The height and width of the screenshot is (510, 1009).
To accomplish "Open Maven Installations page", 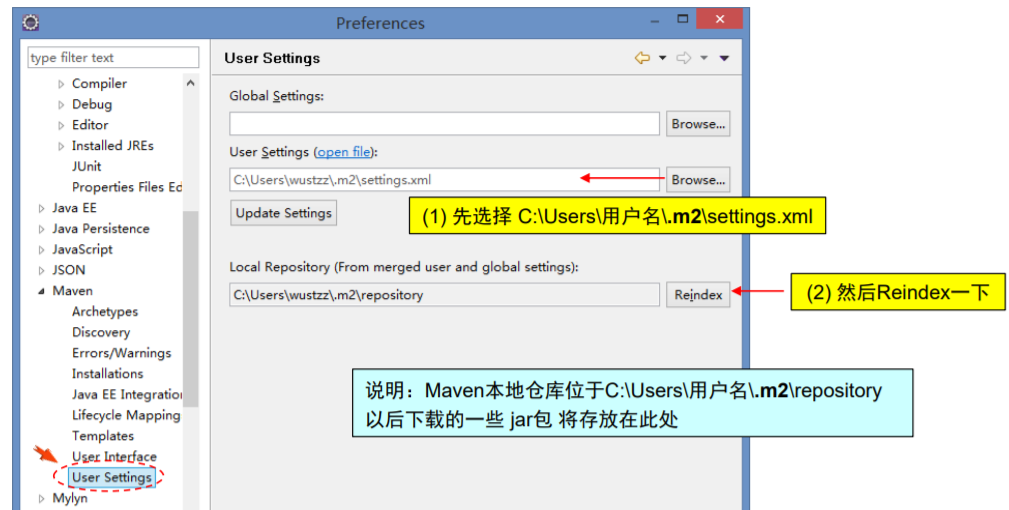I will tap(107, 373).
